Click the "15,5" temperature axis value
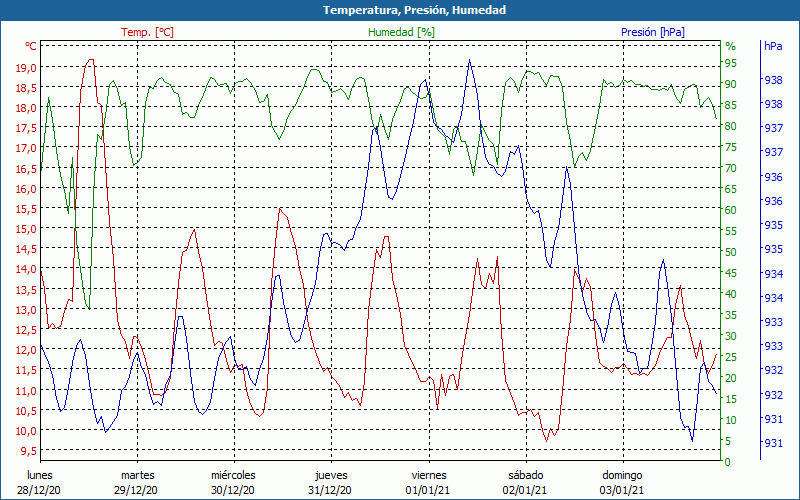800x500 pixels. 28,208
